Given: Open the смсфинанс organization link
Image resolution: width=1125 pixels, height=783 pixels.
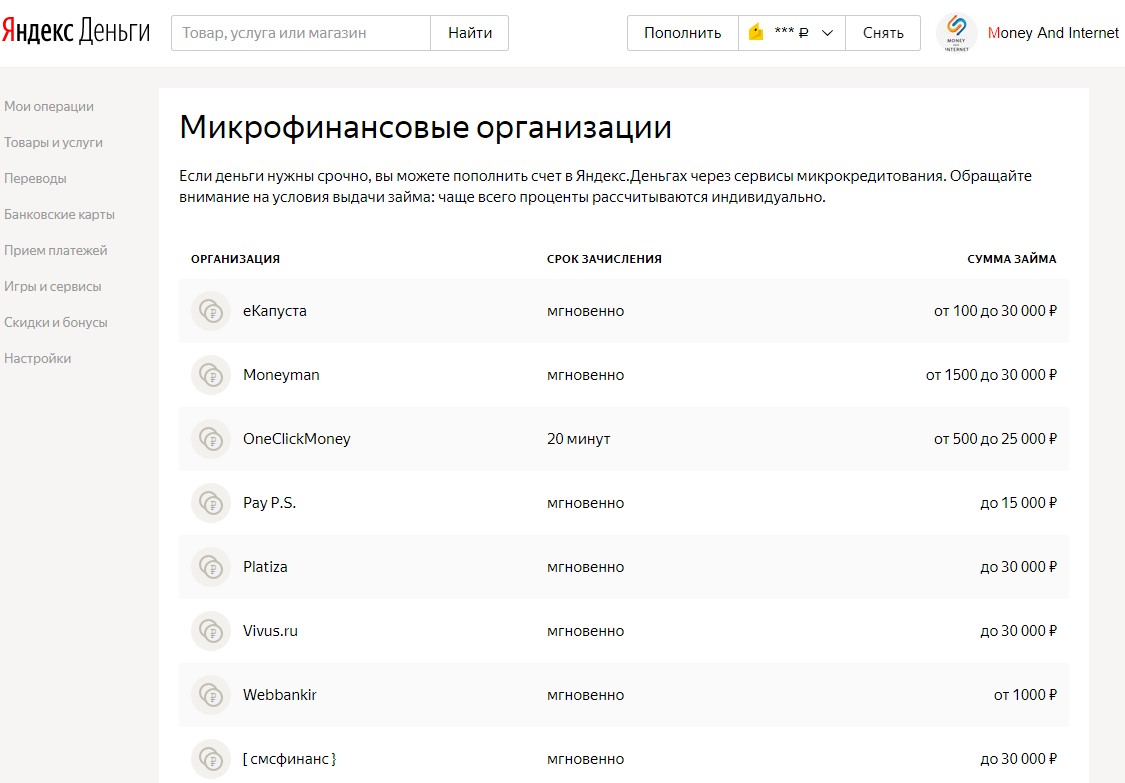Looking at the screenshot, I should (289, 759).
